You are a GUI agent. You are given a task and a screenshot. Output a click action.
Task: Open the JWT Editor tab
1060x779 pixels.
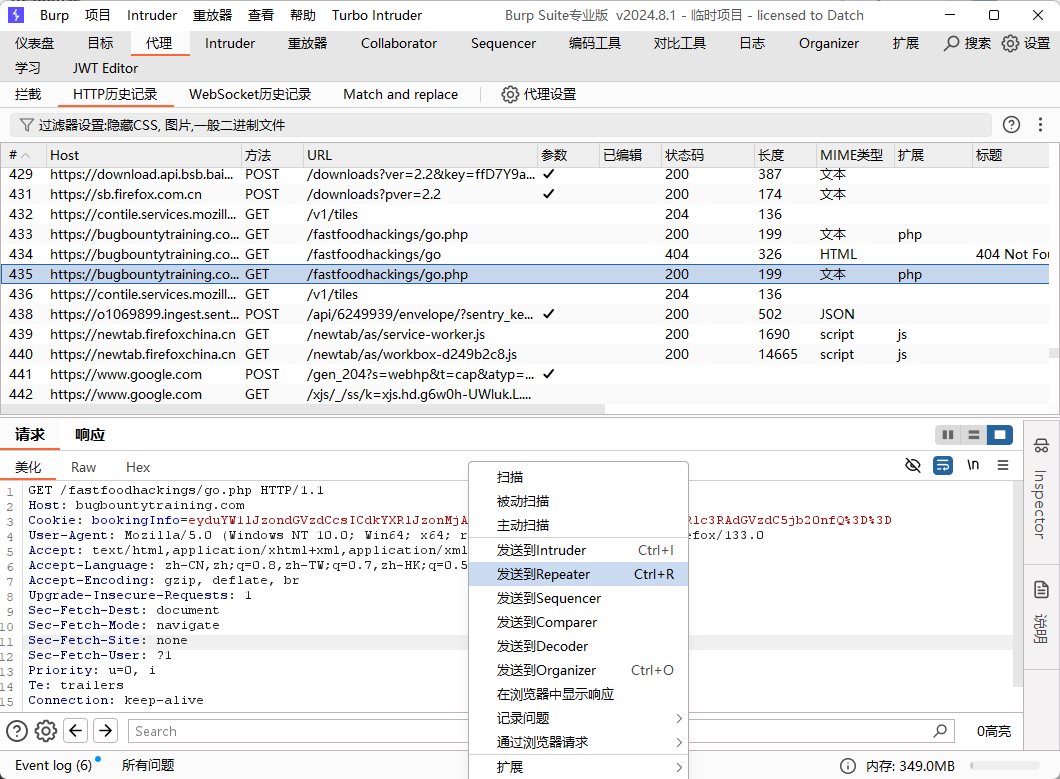(x=105, y=68)
